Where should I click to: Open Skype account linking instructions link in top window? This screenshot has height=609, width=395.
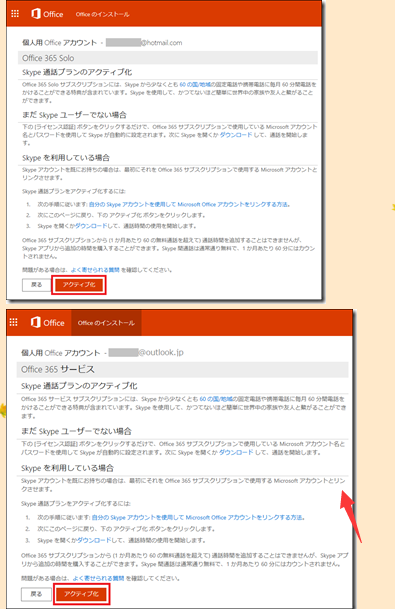(189, 204)
